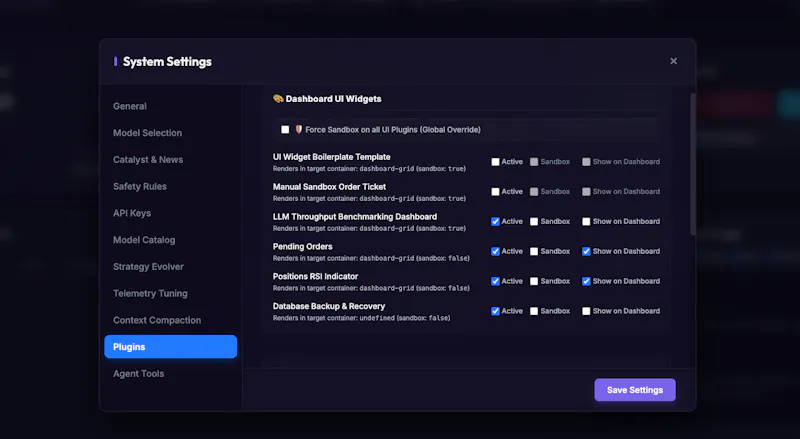Select the Plugins sidebar item
This screenshot has width=800, height=439.
[x=170, y=347]
